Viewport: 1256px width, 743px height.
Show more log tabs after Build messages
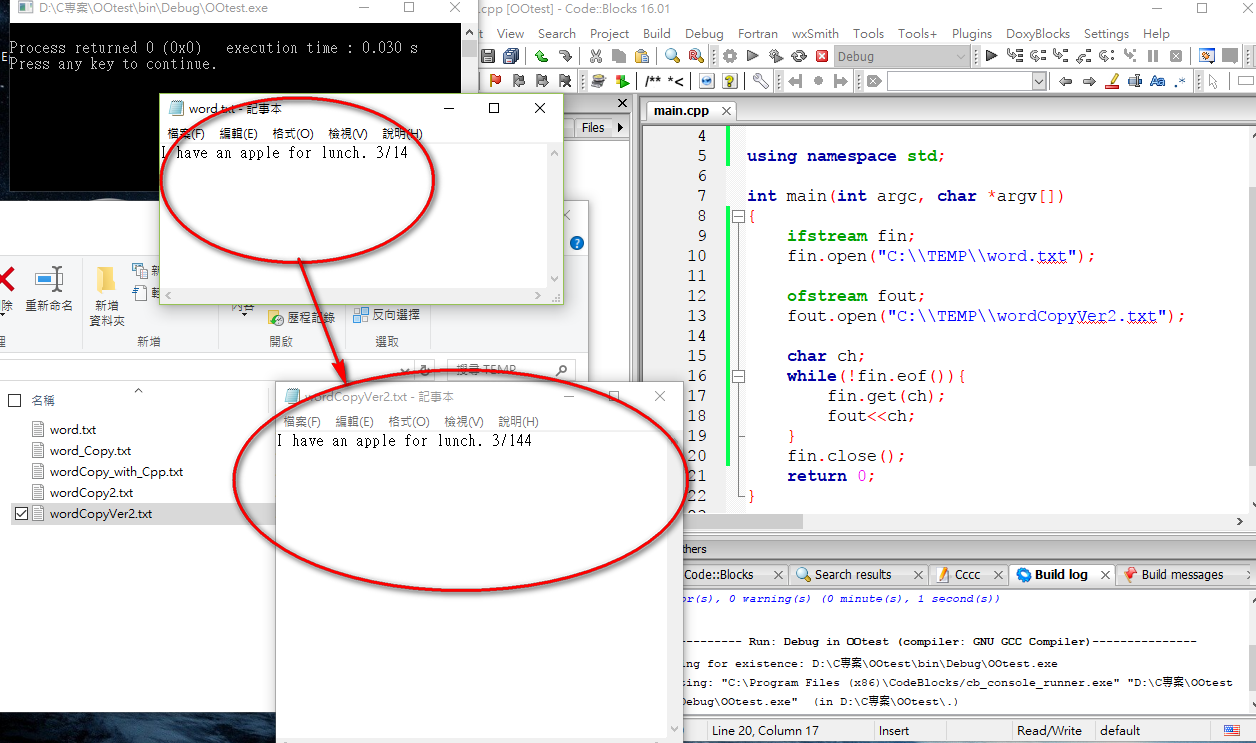(1246, 575)
